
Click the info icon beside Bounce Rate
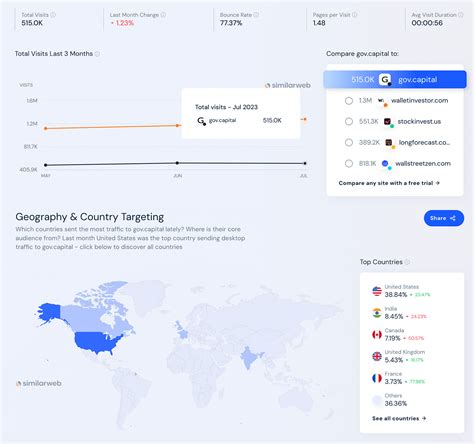click(256, 15)
